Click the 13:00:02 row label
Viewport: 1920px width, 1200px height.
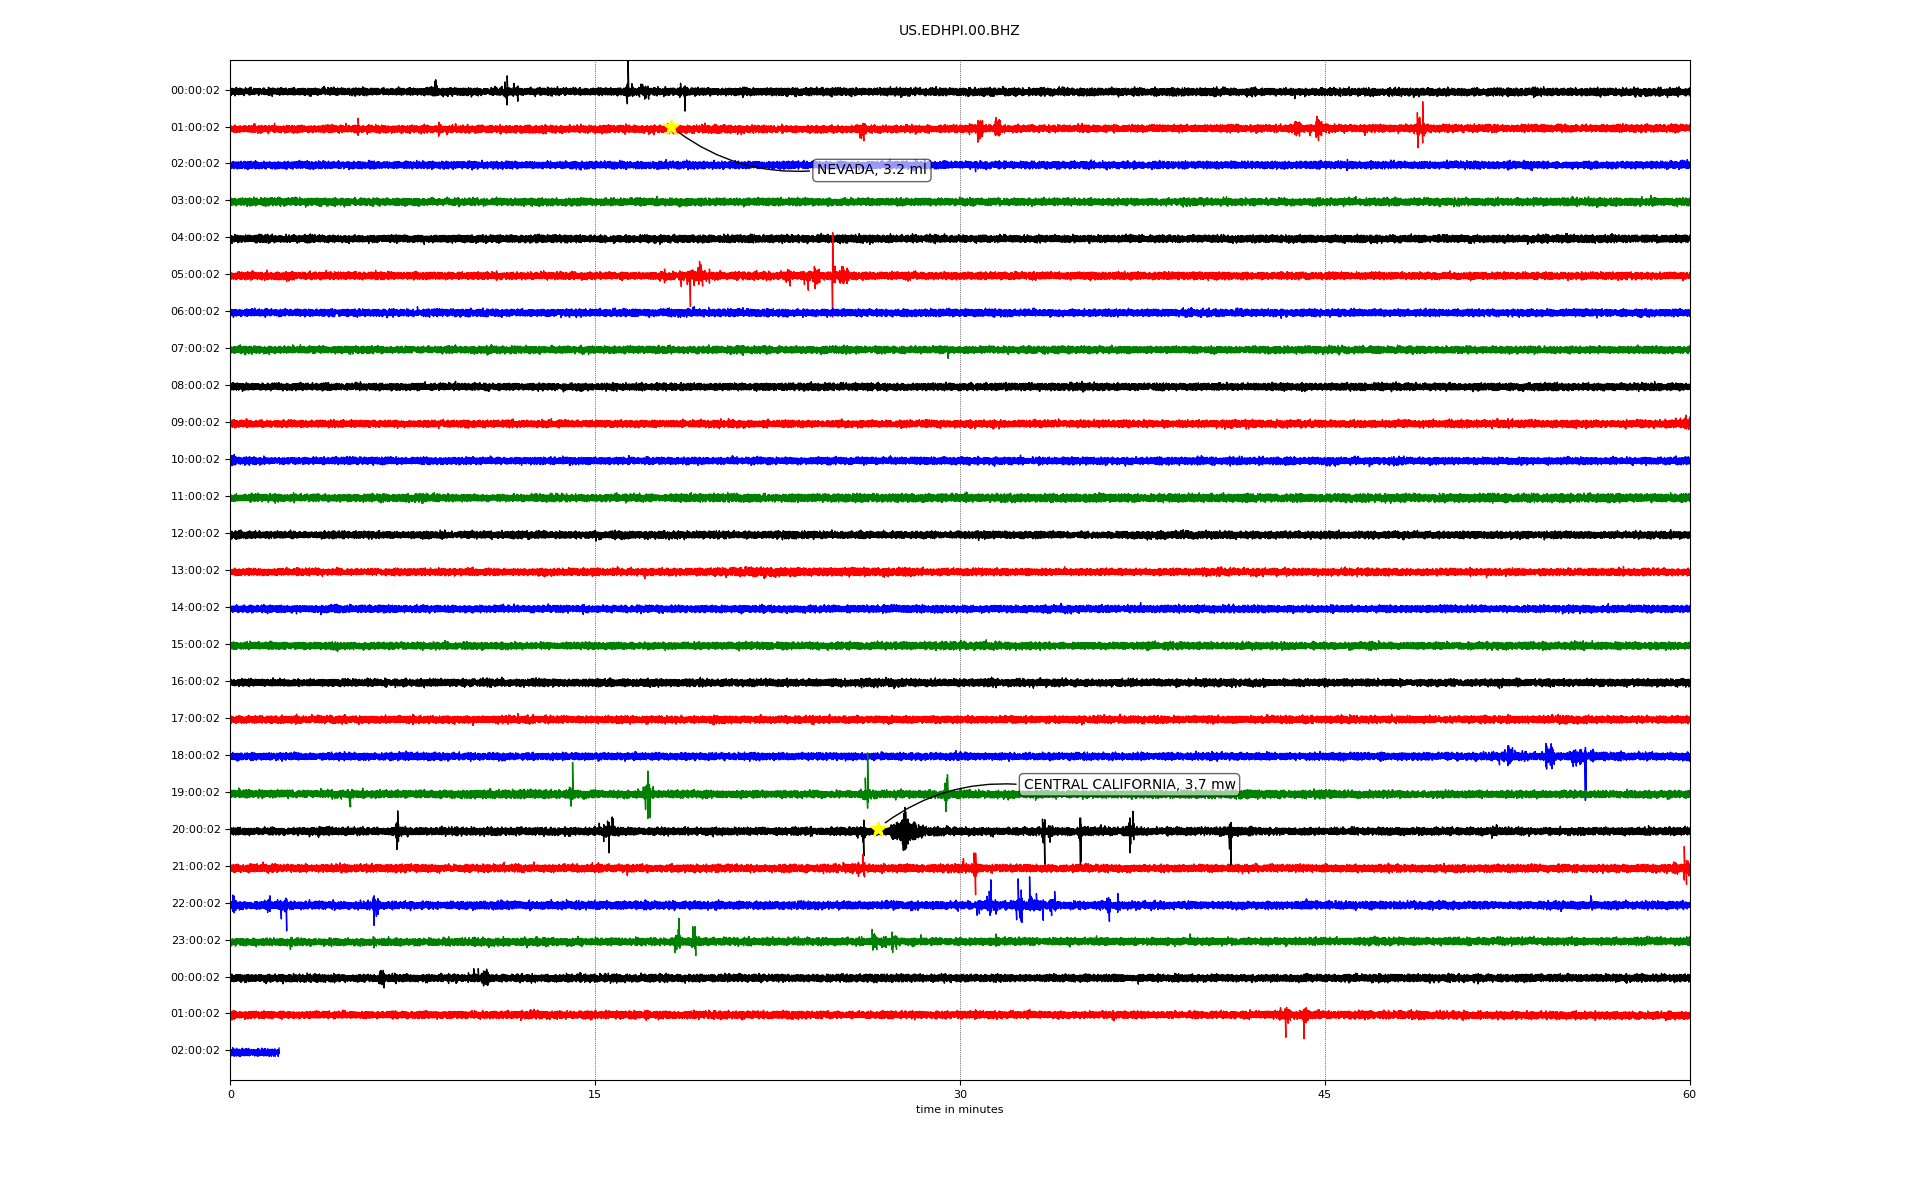click(x=195, y=571)
